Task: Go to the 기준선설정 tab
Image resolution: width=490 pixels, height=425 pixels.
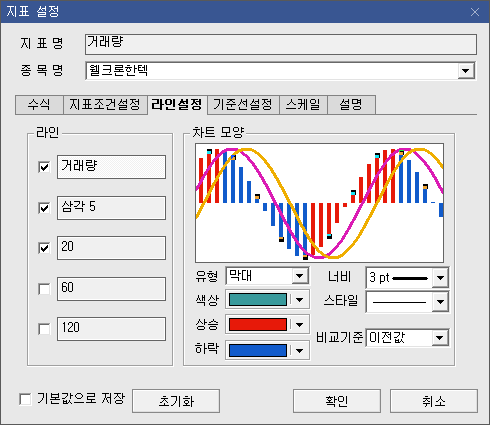Action: coord(243,105)
